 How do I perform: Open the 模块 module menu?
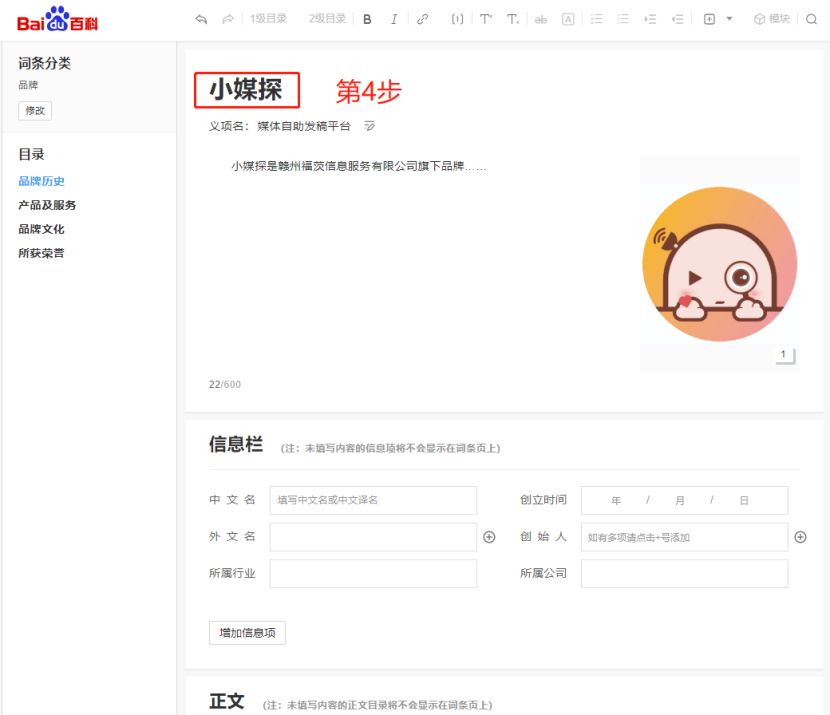click(772, 19)
